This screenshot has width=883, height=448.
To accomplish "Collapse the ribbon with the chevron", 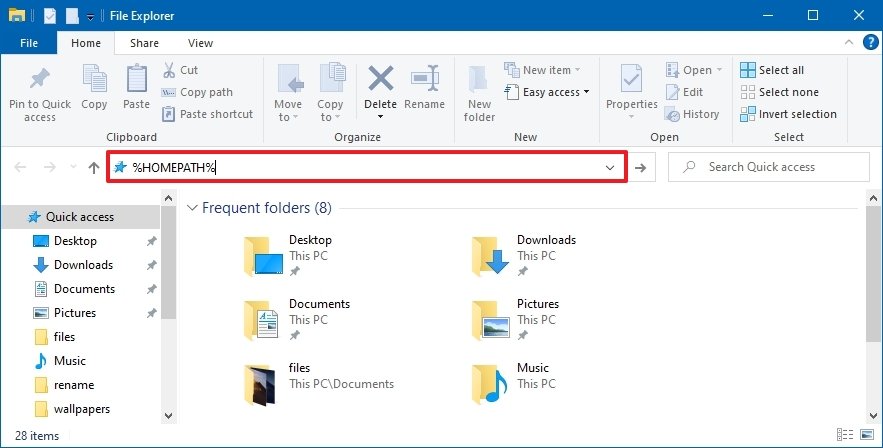I will click(849, 43).
